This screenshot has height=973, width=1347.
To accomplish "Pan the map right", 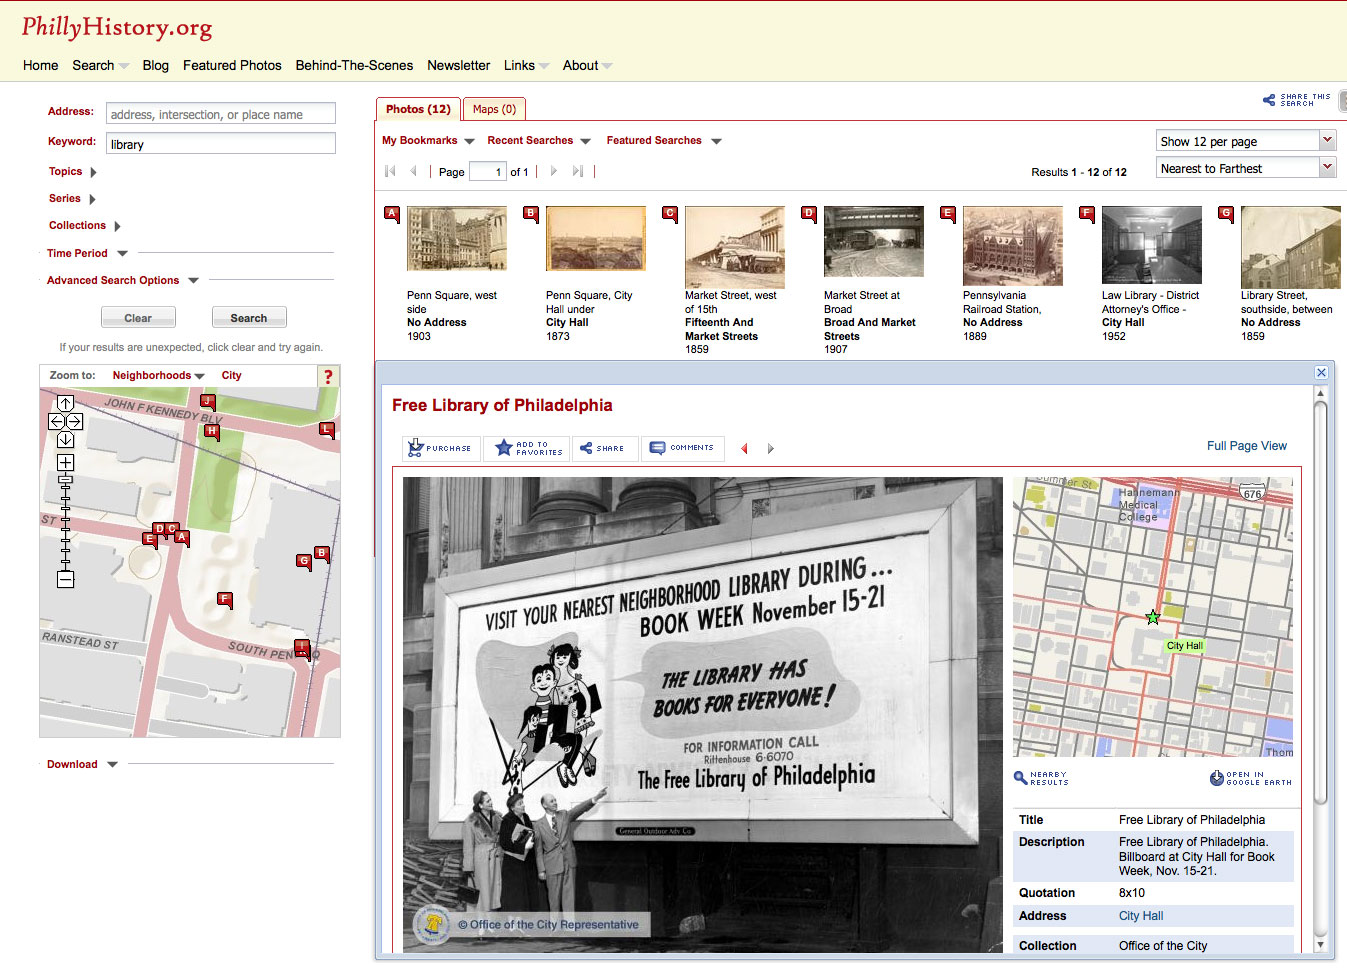I will [74, 421].
